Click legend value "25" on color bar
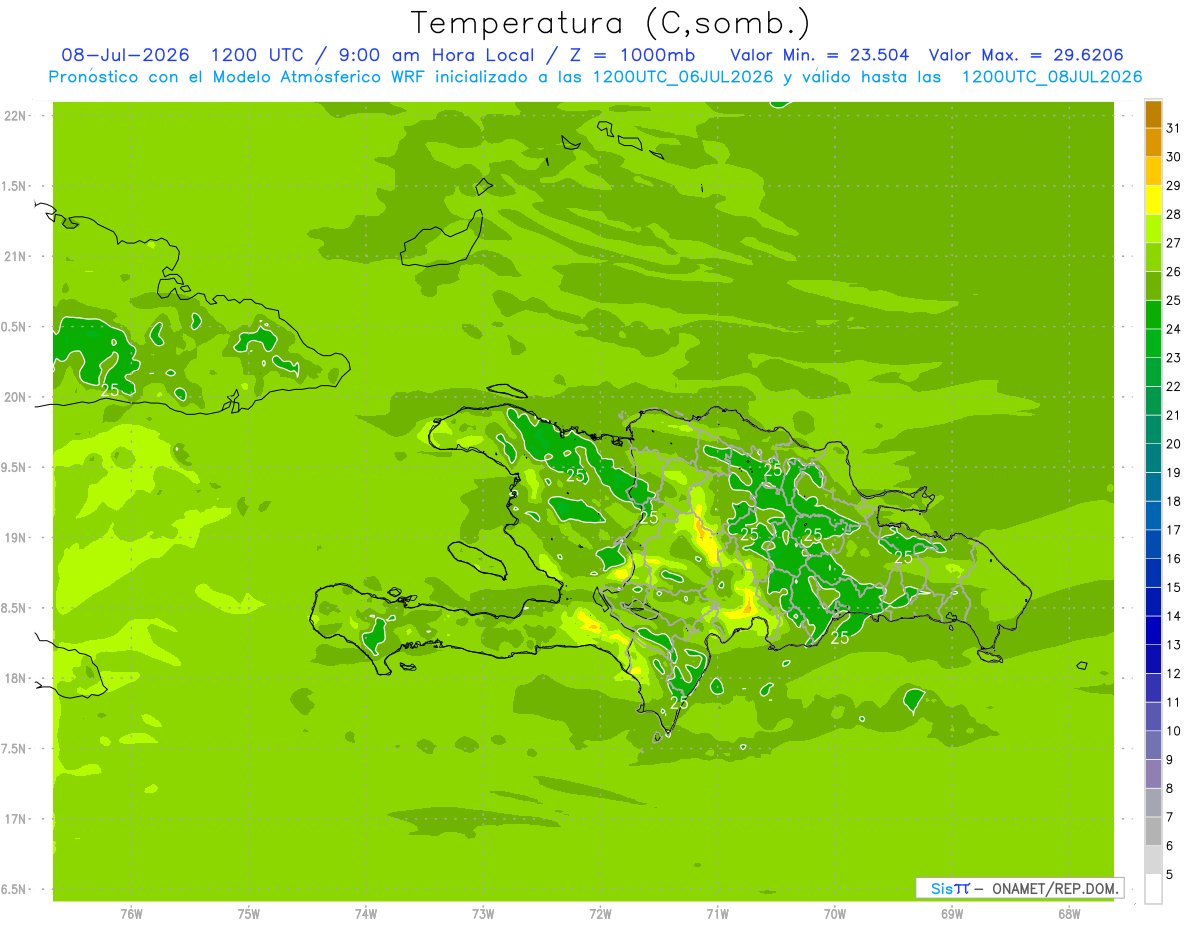 [x=1174, y=300]
